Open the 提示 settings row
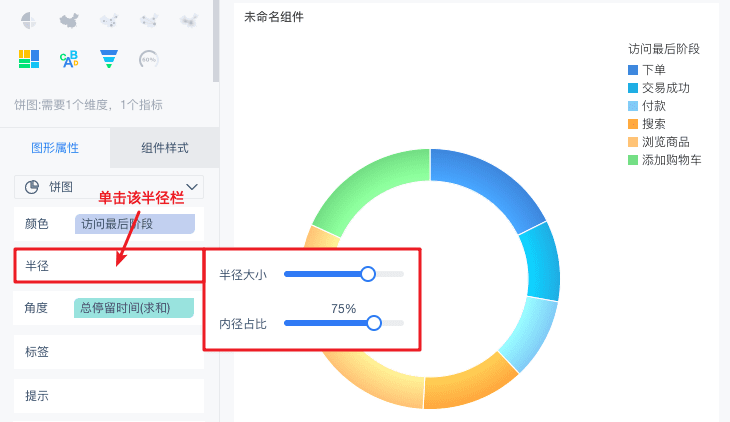This screenshot has width=730, height=422. click(109, 396)
